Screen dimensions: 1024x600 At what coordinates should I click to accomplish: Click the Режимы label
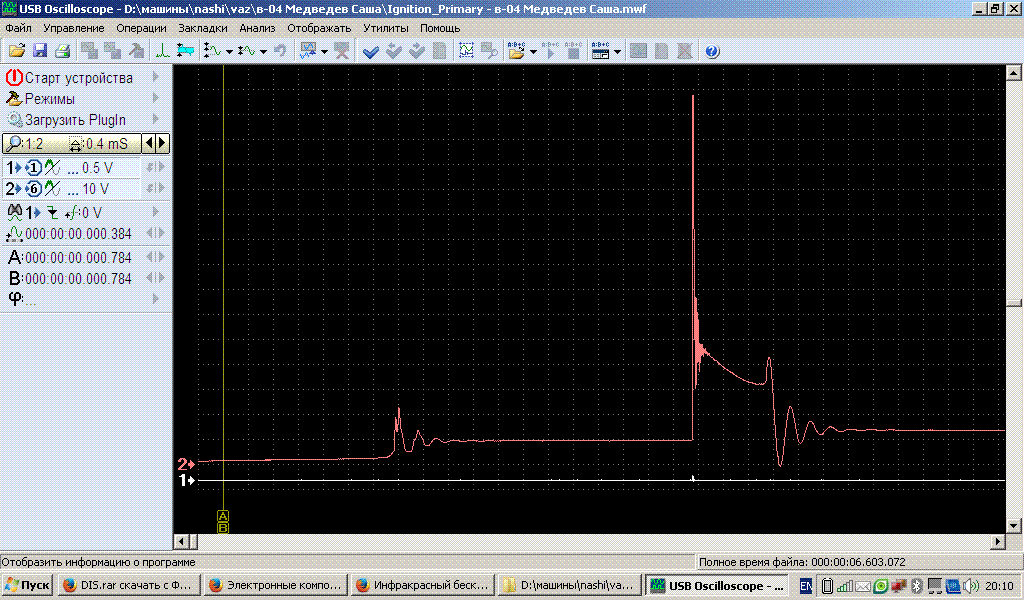50,99
